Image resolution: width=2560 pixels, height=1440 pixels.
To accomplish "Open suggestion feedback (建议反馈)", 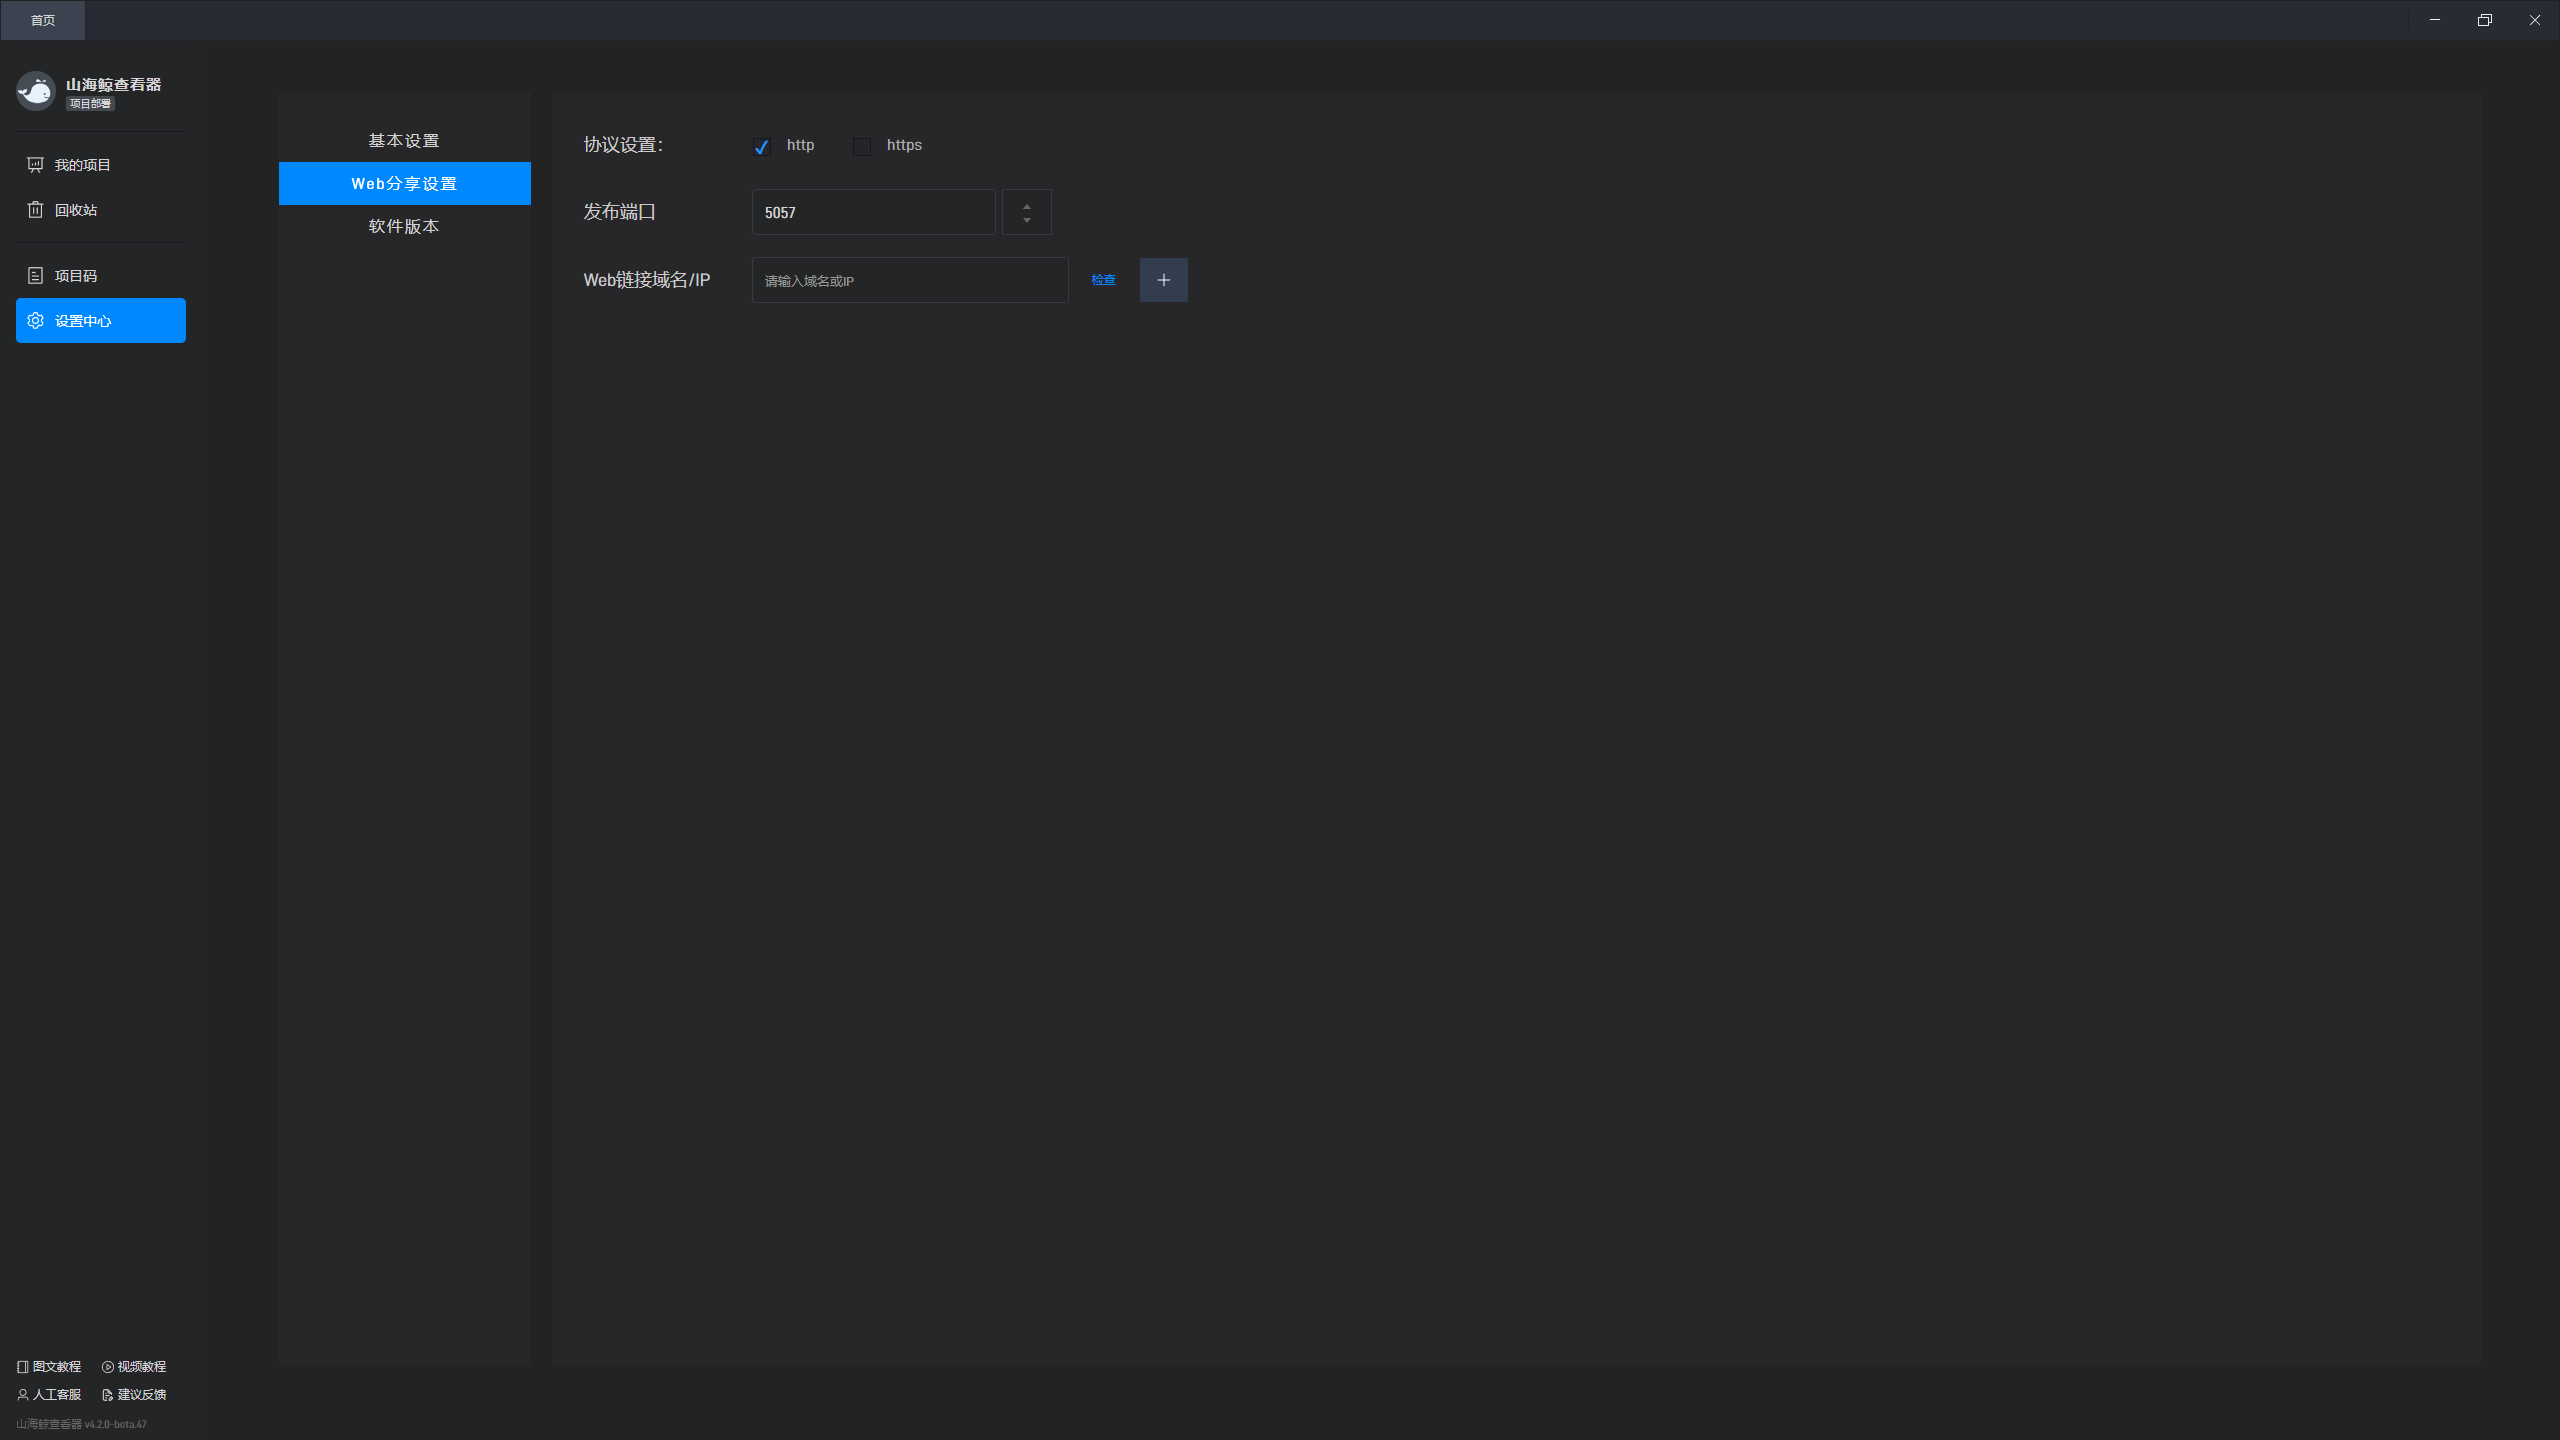I will click(134, 1395).
